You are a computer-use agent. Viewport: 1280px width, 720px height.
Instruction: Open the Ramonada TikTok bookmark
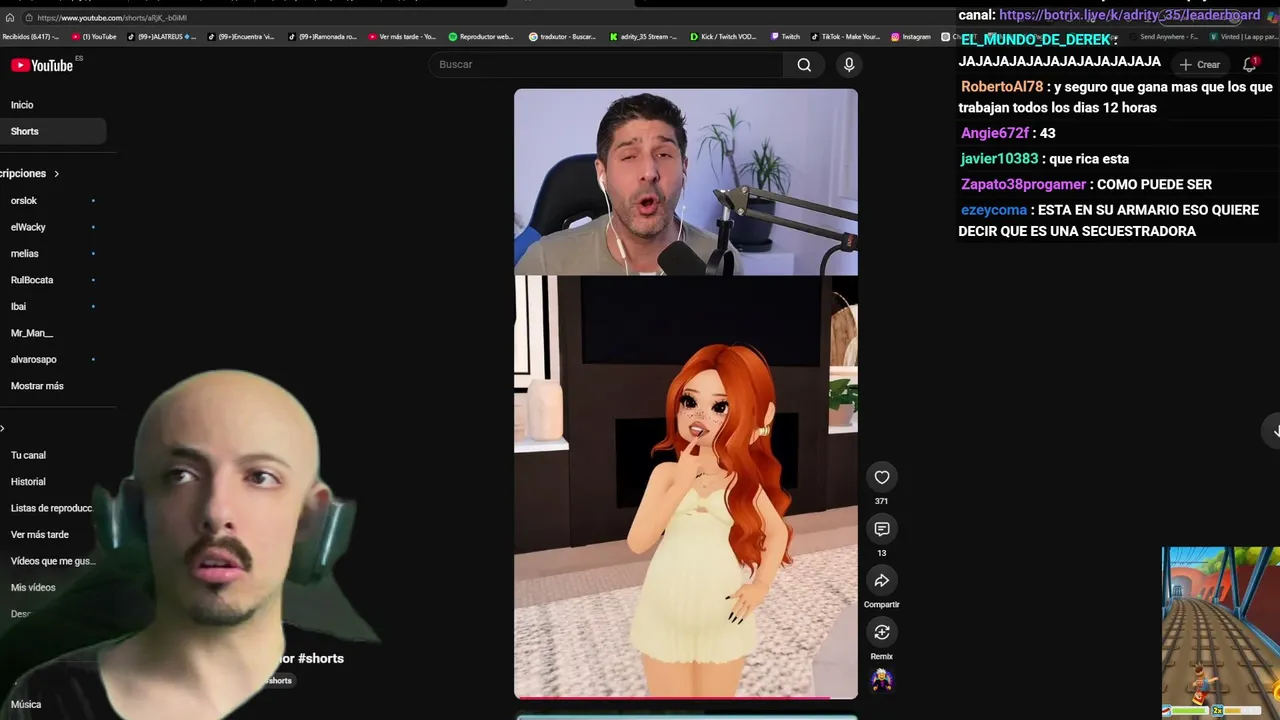[x=322, y=37]
